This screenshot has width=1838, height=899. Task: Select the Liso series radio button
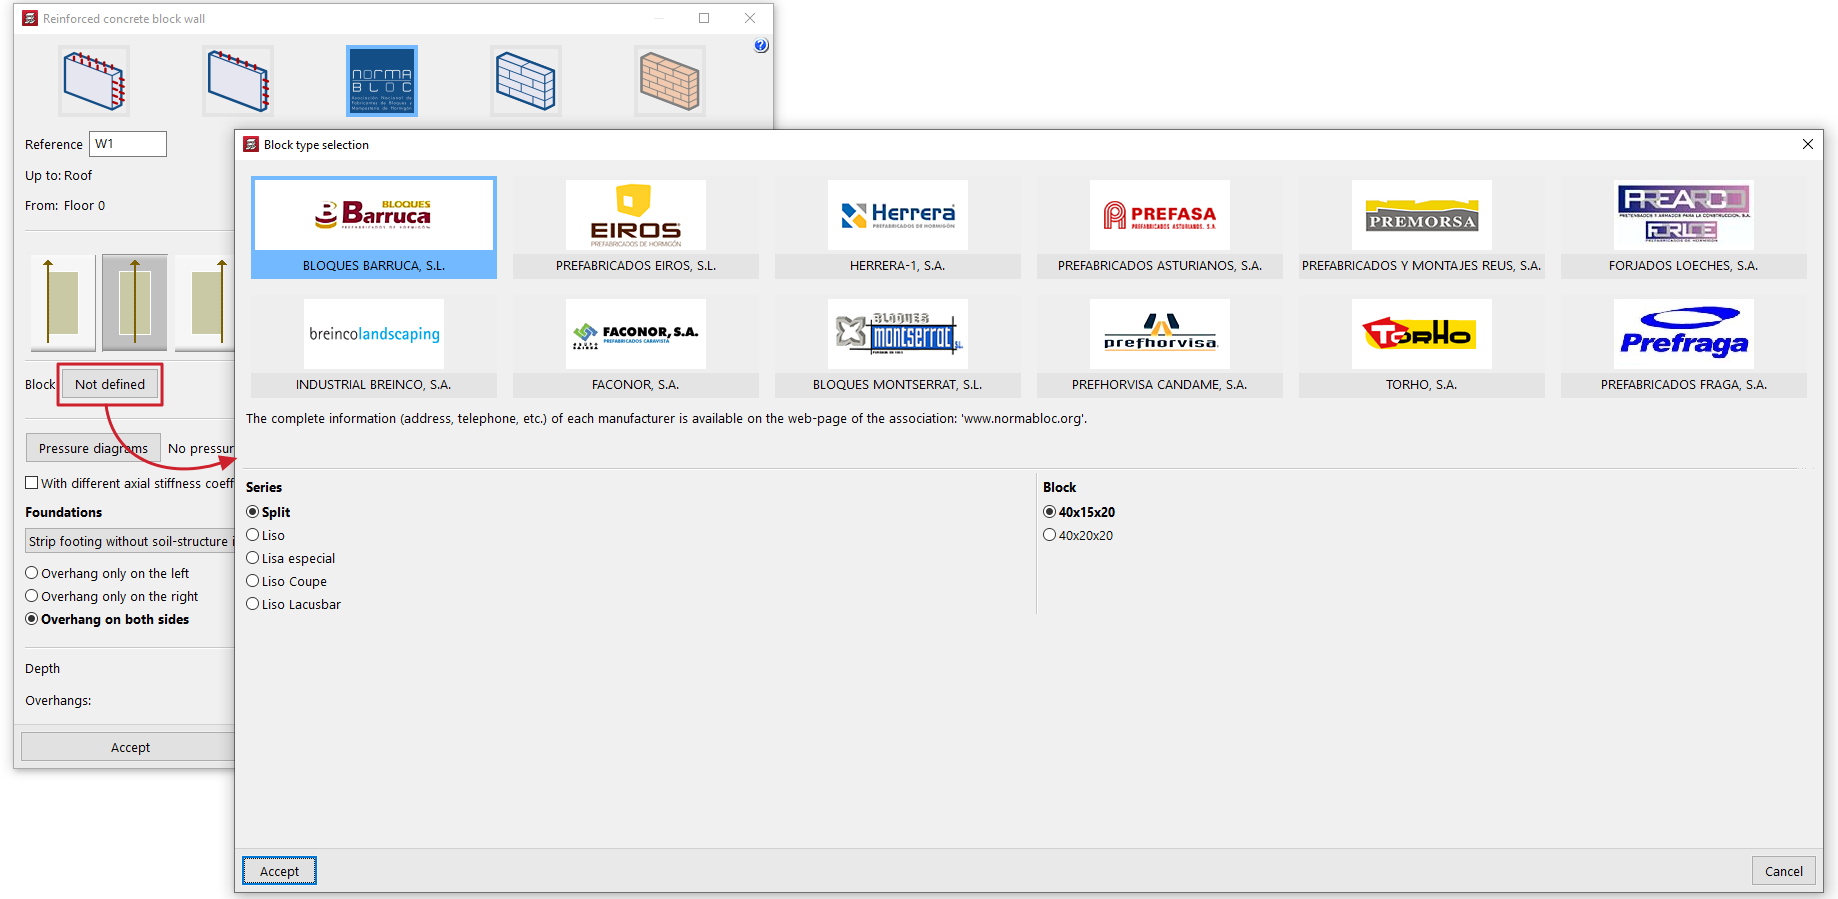[x=253, y=535]
